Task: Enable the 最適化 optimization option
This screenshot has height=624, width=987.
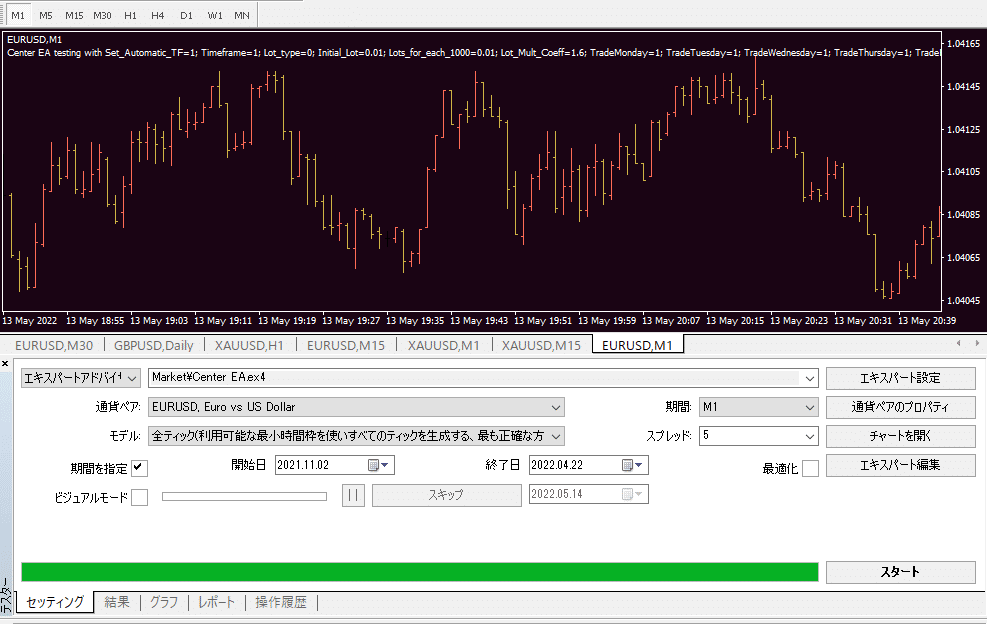Action: pos(811,465)
